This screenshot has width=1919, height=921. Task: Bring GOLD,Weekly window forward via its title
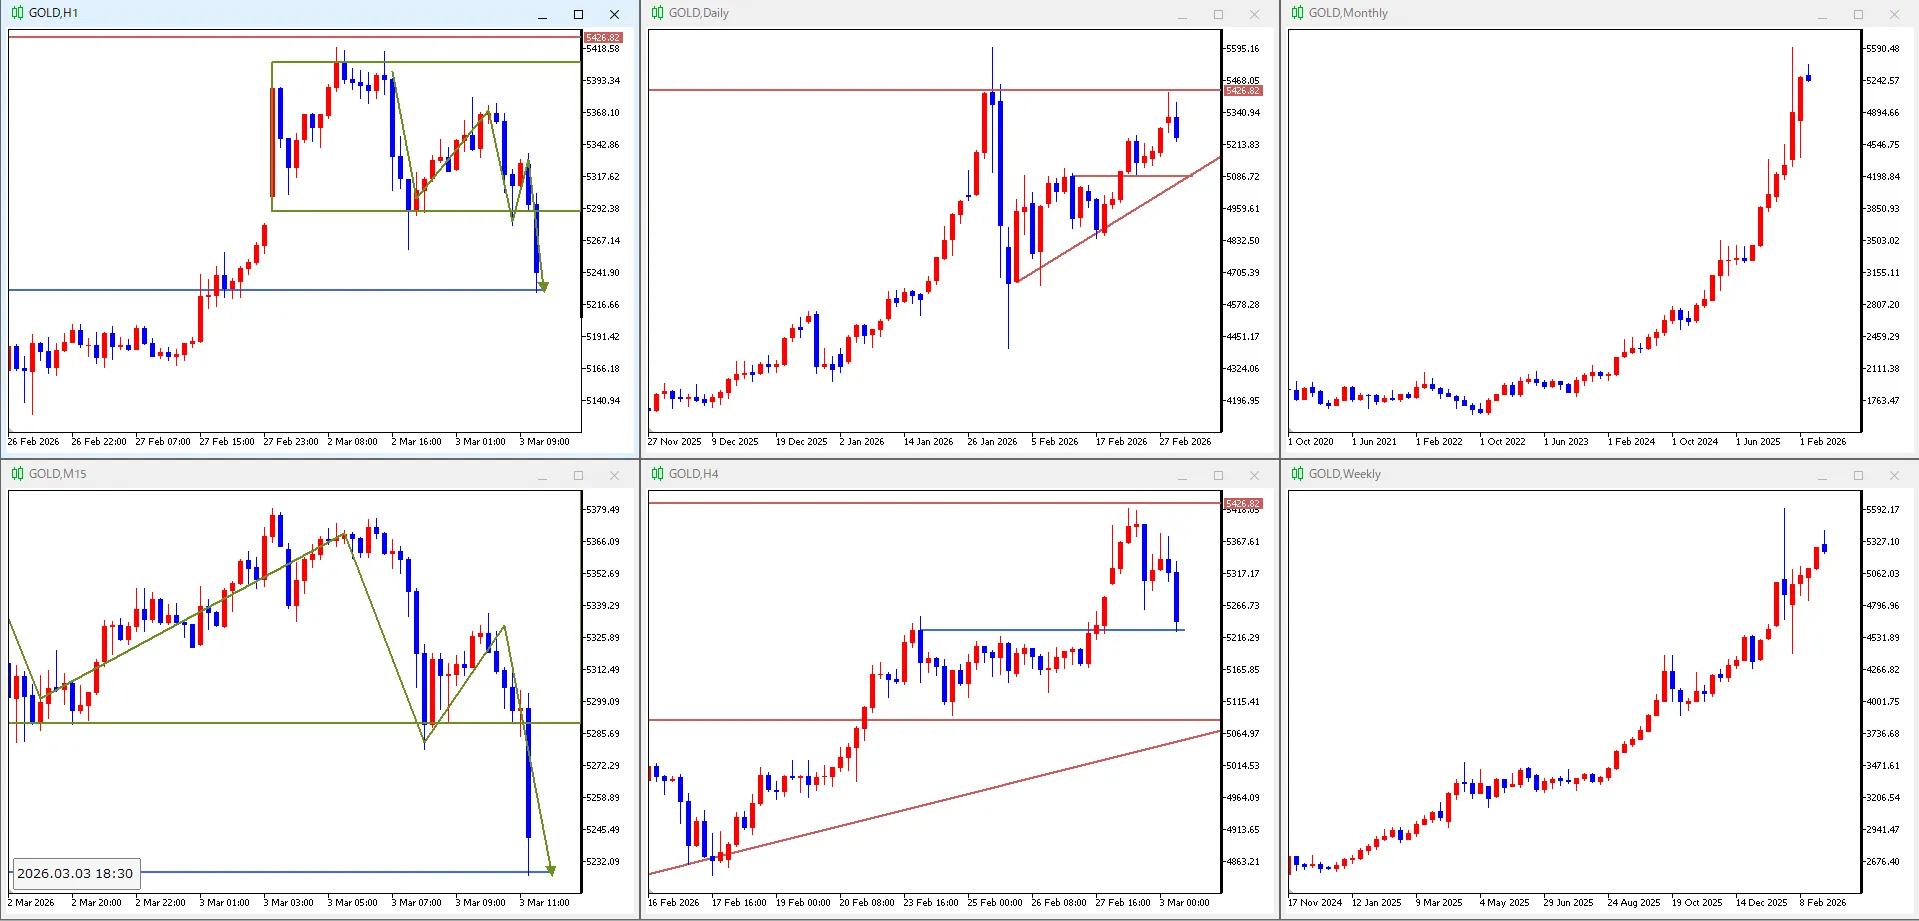1345,474
